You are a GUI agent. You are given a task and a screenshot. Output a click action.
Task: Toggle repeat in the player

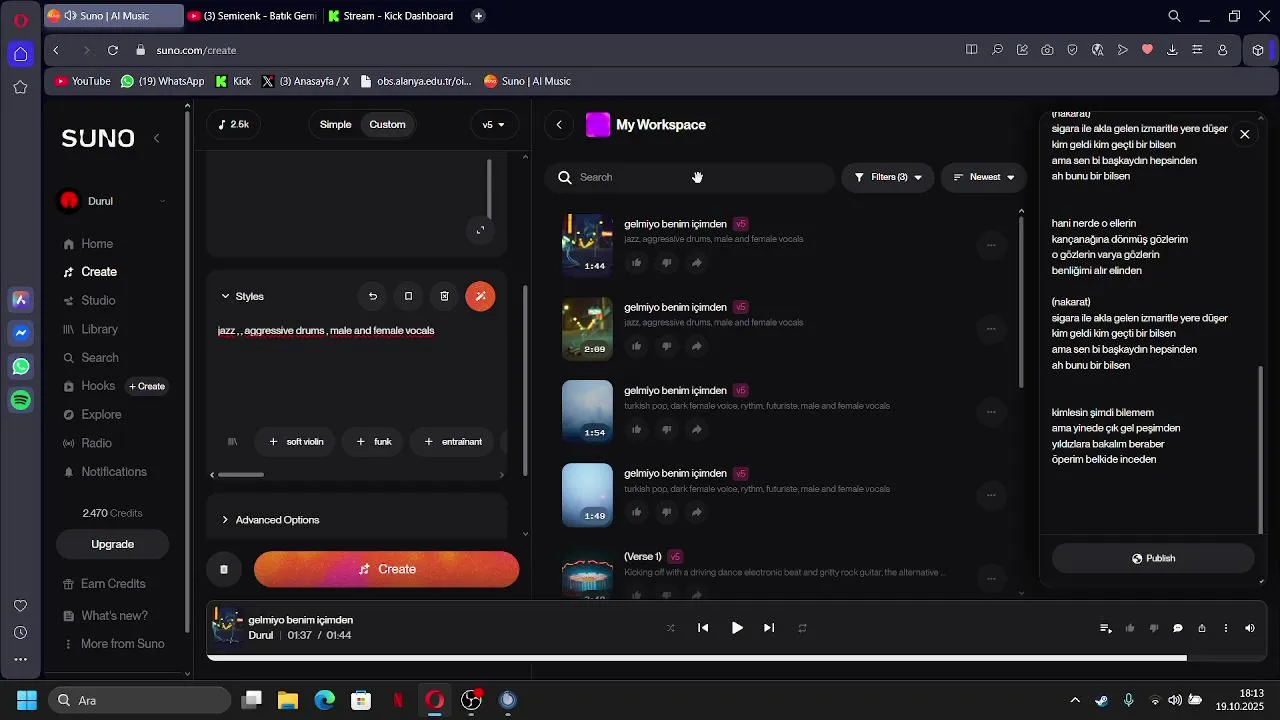[x=802, y=628]
